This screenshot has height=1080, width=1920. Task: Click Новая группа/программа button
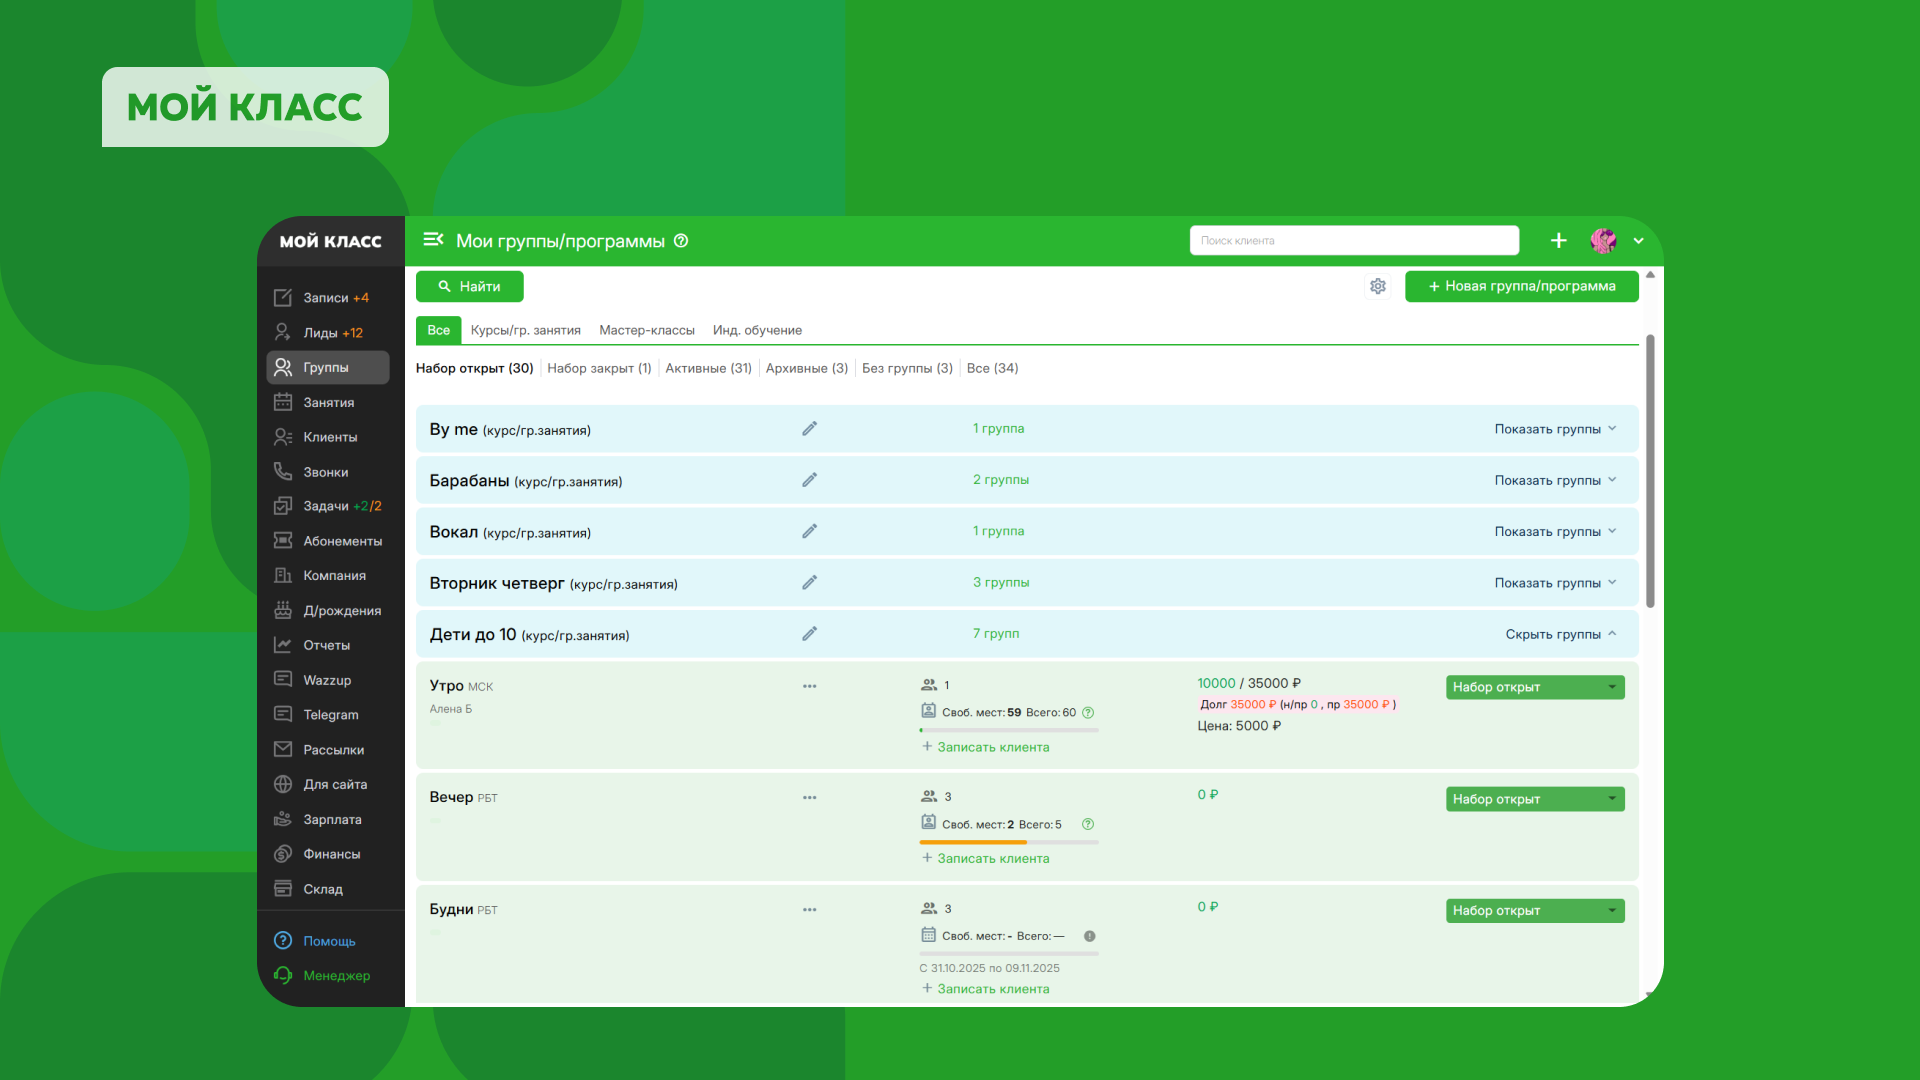pyautogui.click(x=1521, y=286)
